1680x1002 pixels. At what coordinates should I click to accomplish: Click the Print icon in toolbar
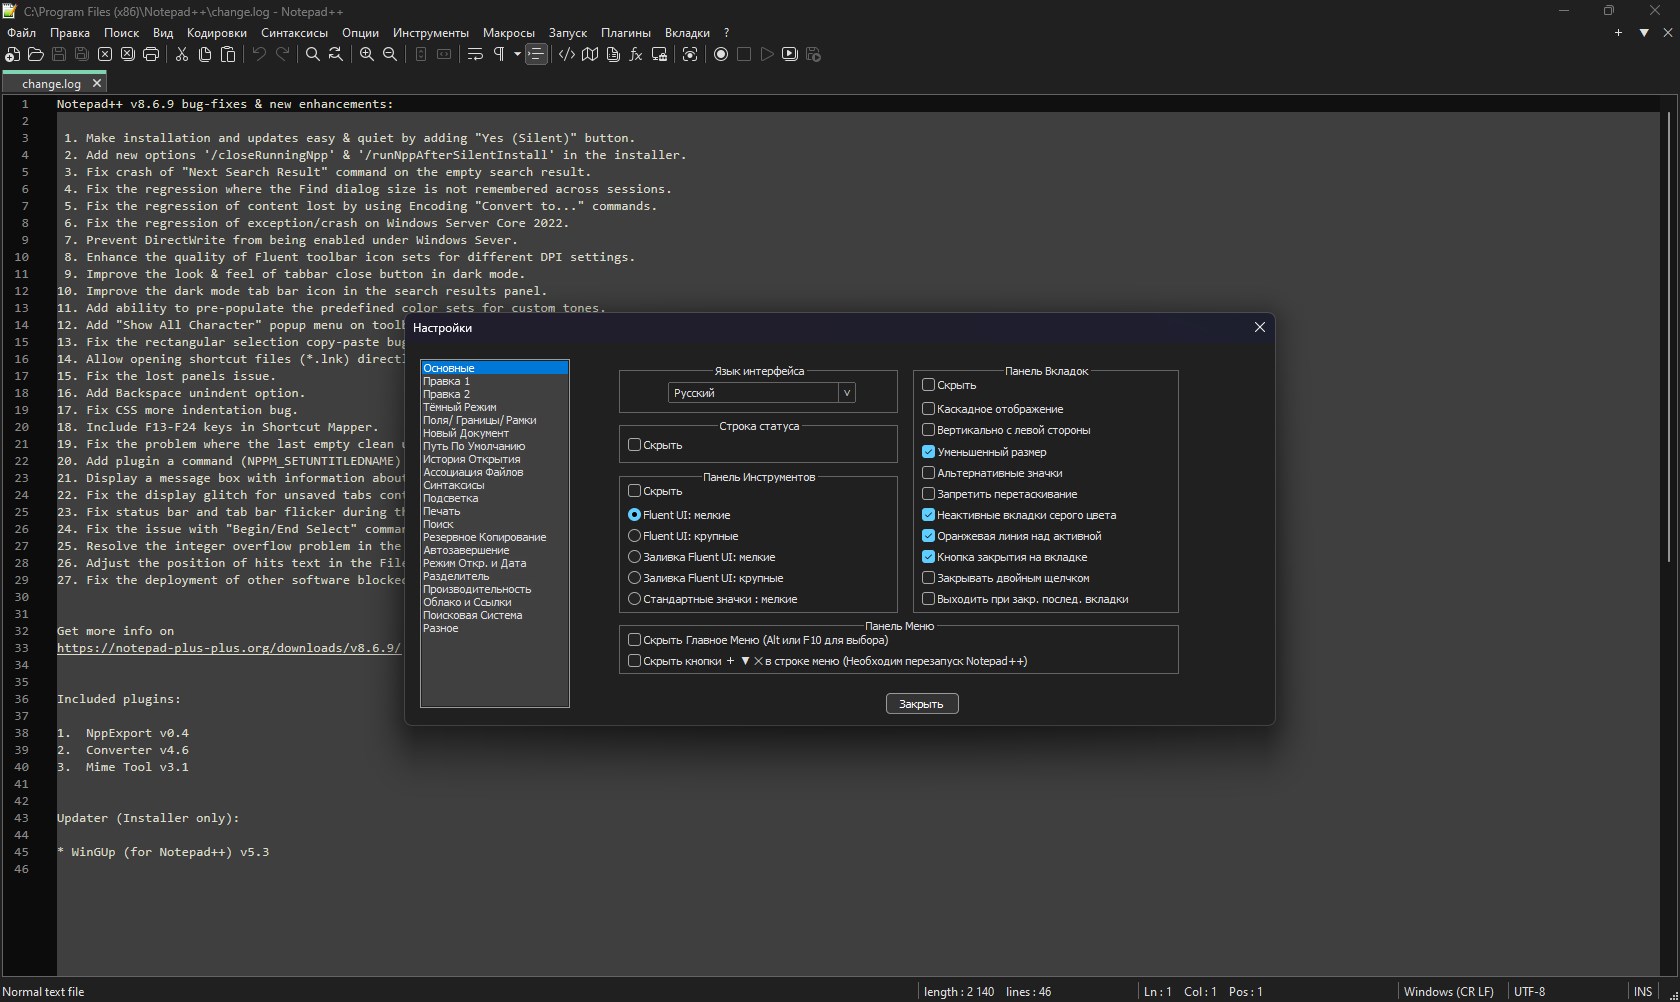click(151, 54)
